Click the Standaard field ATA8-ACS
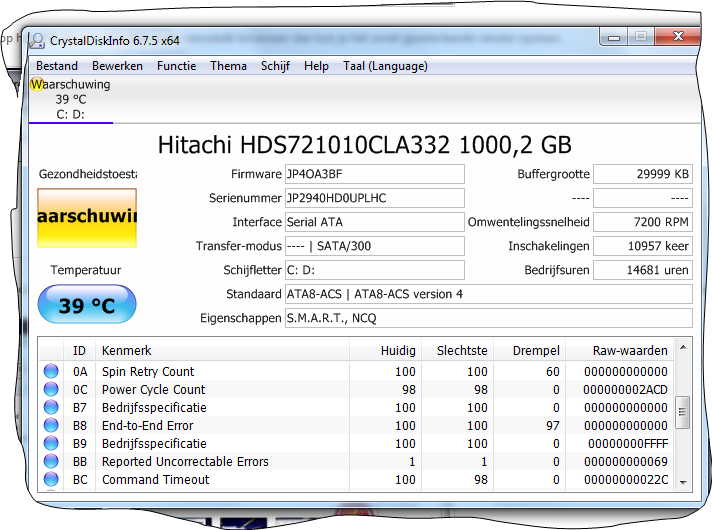This screenshot has height=530, width=712. pos(489,294)
